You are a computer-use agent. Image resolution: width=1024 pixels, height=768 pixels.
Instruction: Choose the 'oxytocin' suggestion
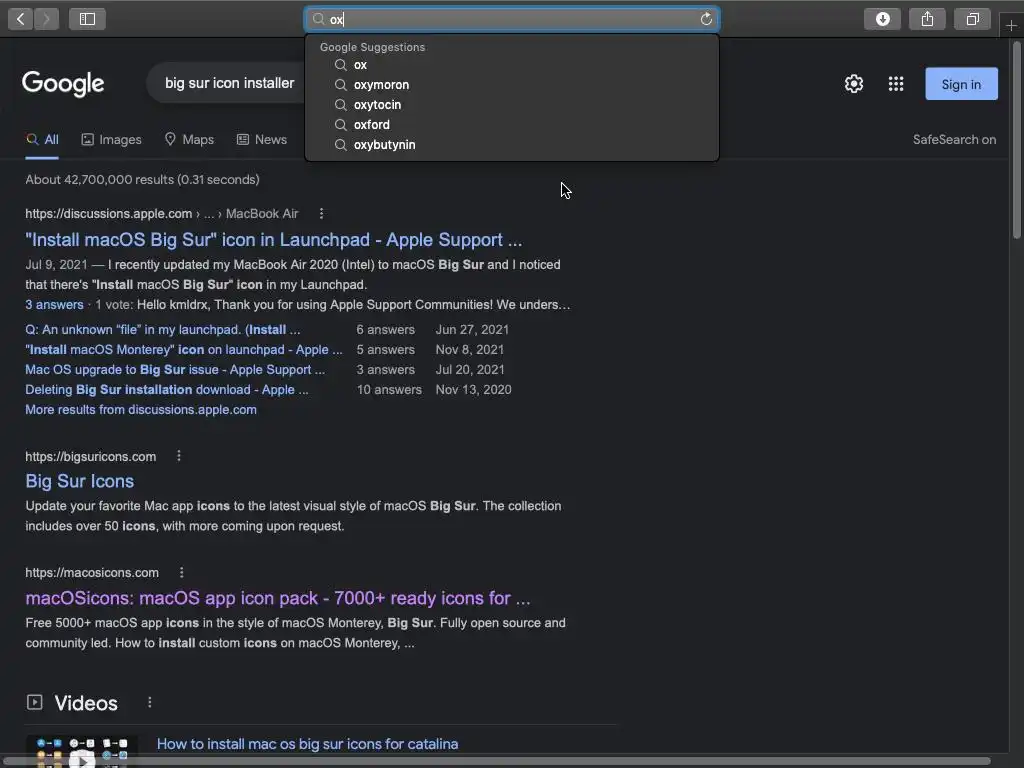pos(512,104)
